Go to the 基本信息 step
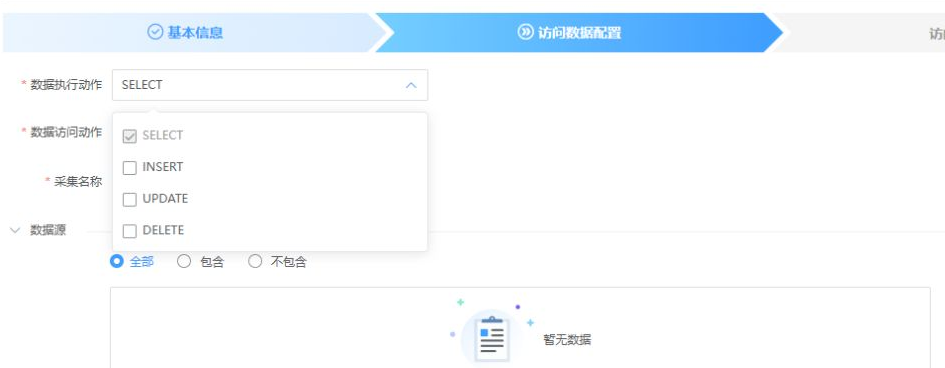This screenshot has width=945, height=368. pyautogui.click(x=195, y=33)
